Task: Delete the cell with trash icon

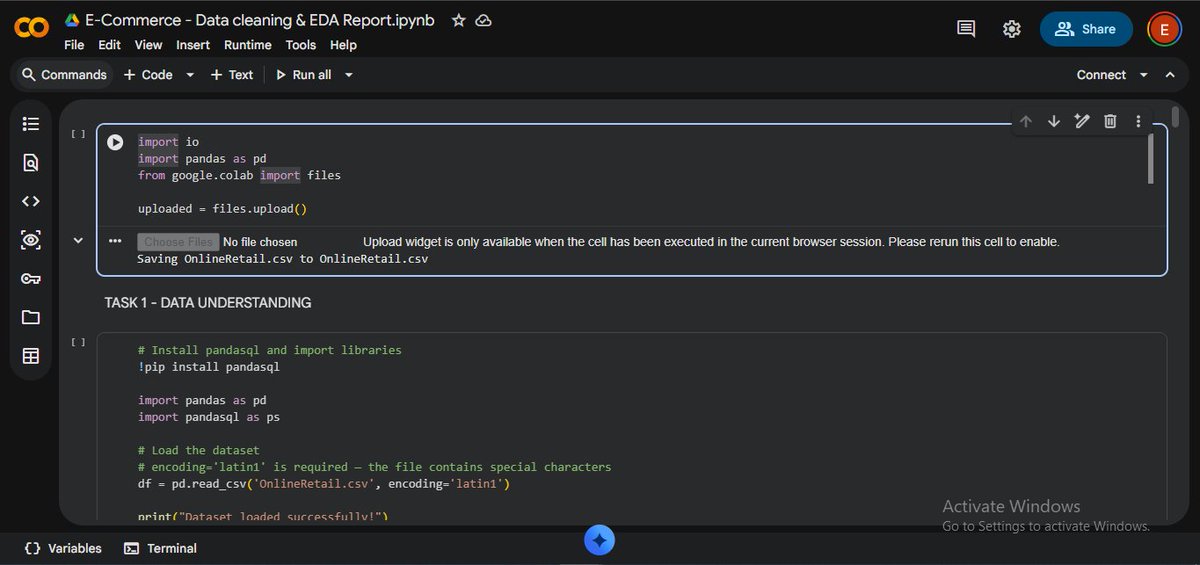Action: click(1110, 121)
